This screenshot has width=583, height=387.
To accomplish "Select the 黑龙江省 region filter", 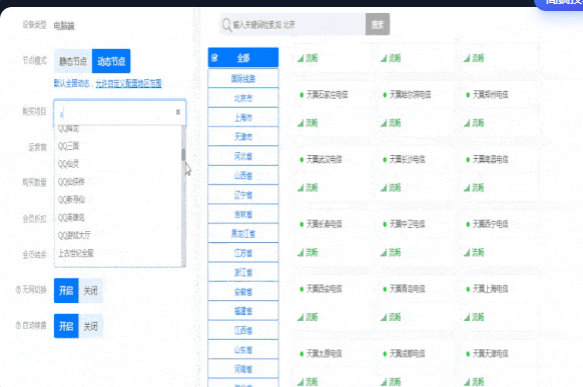I will 243,233.
